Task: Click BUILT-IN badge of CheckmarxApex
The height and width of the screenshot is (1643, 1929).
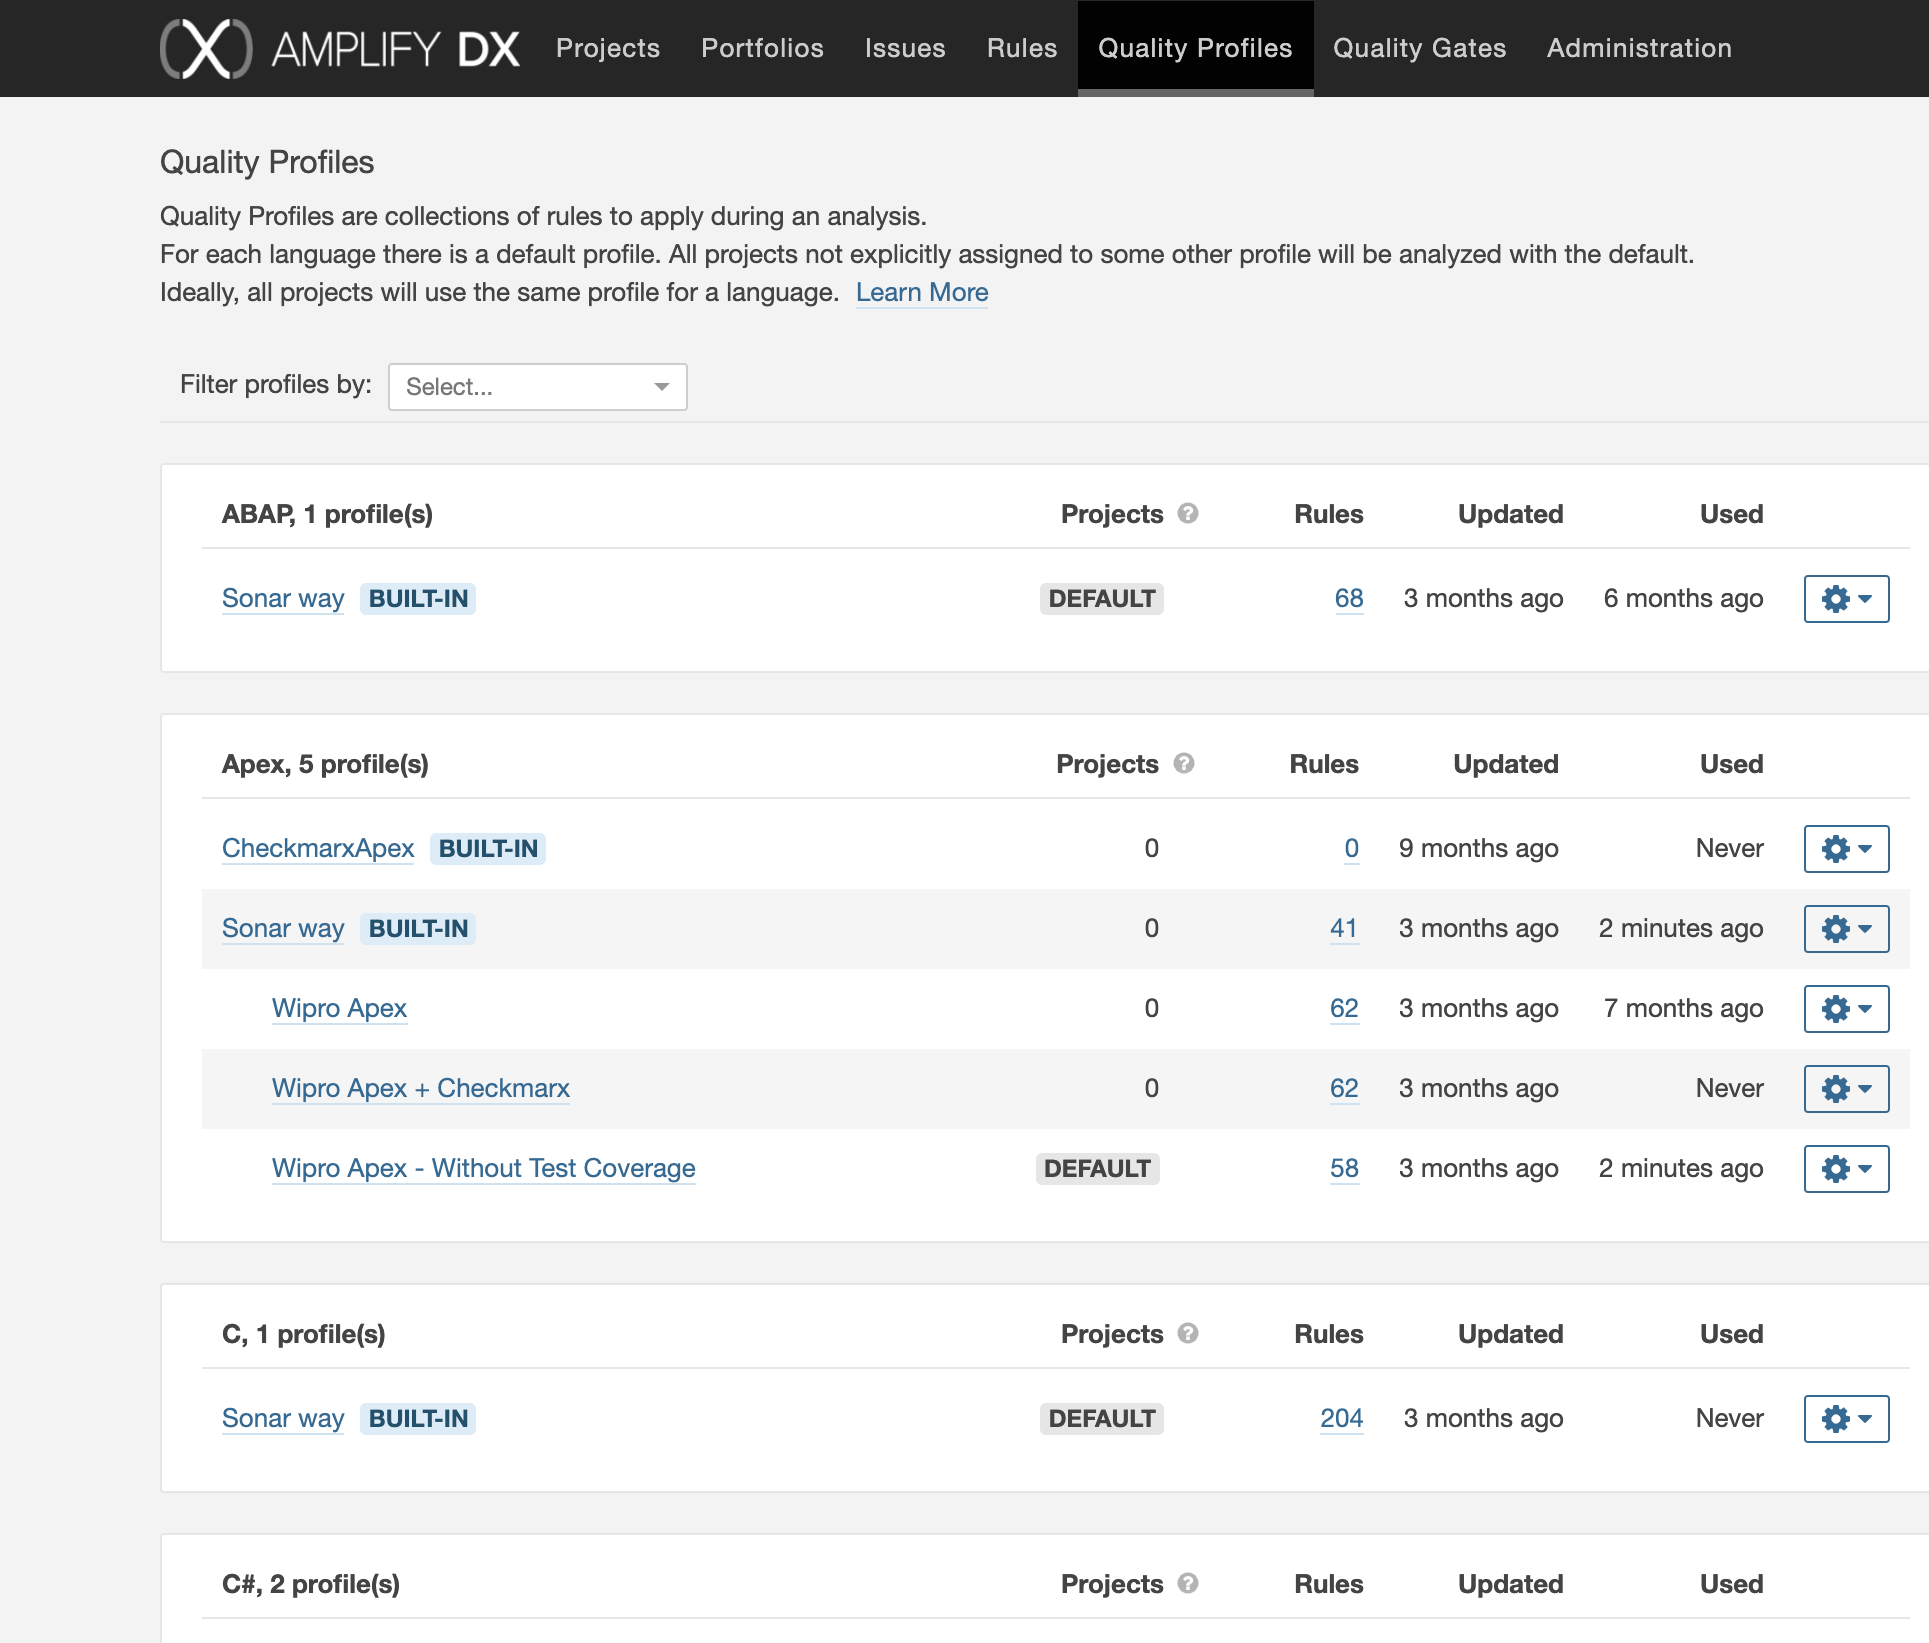Action: [x=488, y=848]
